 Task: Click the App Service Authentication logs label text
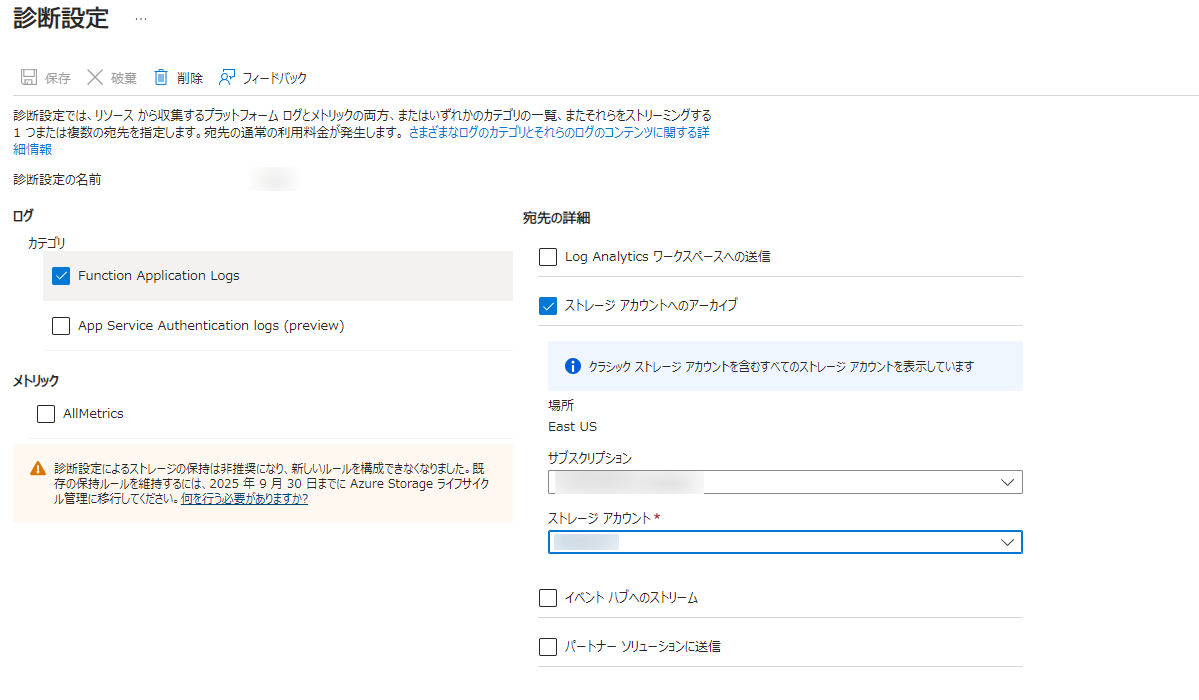[x=211, y=326]
